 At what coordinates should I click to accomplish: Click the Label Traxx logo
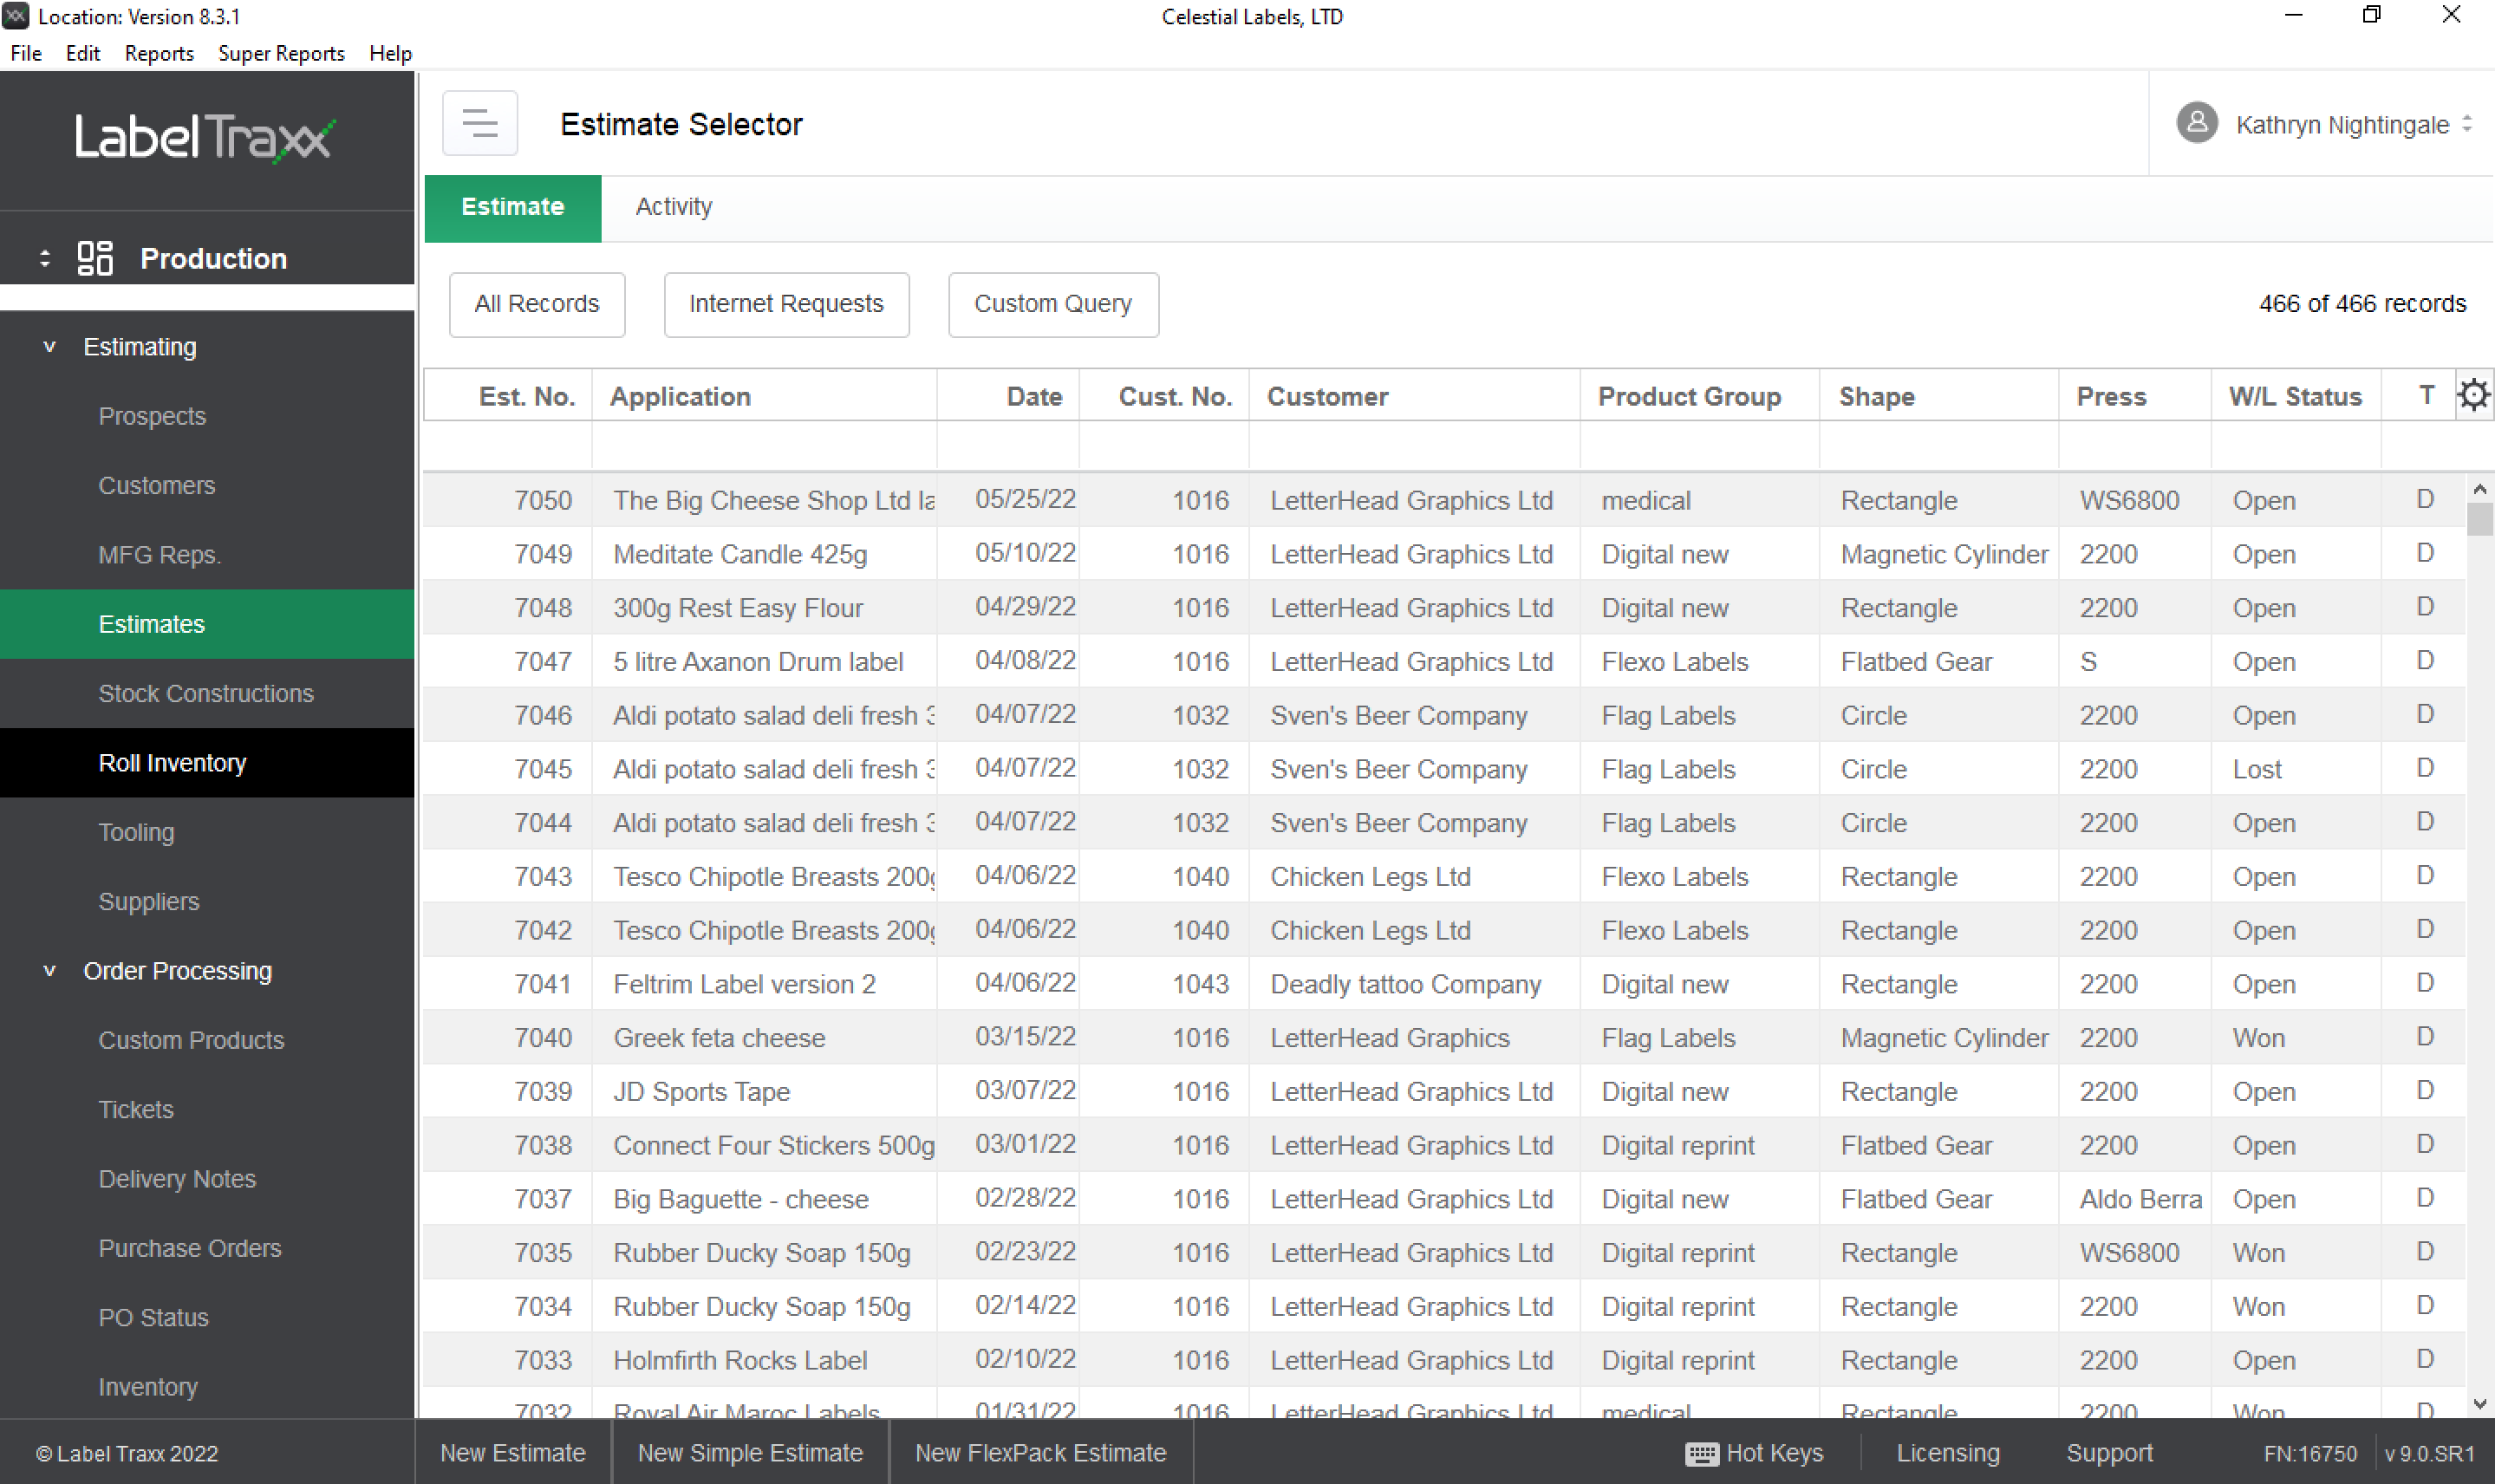pyautogui.click(x=204, y=139)
